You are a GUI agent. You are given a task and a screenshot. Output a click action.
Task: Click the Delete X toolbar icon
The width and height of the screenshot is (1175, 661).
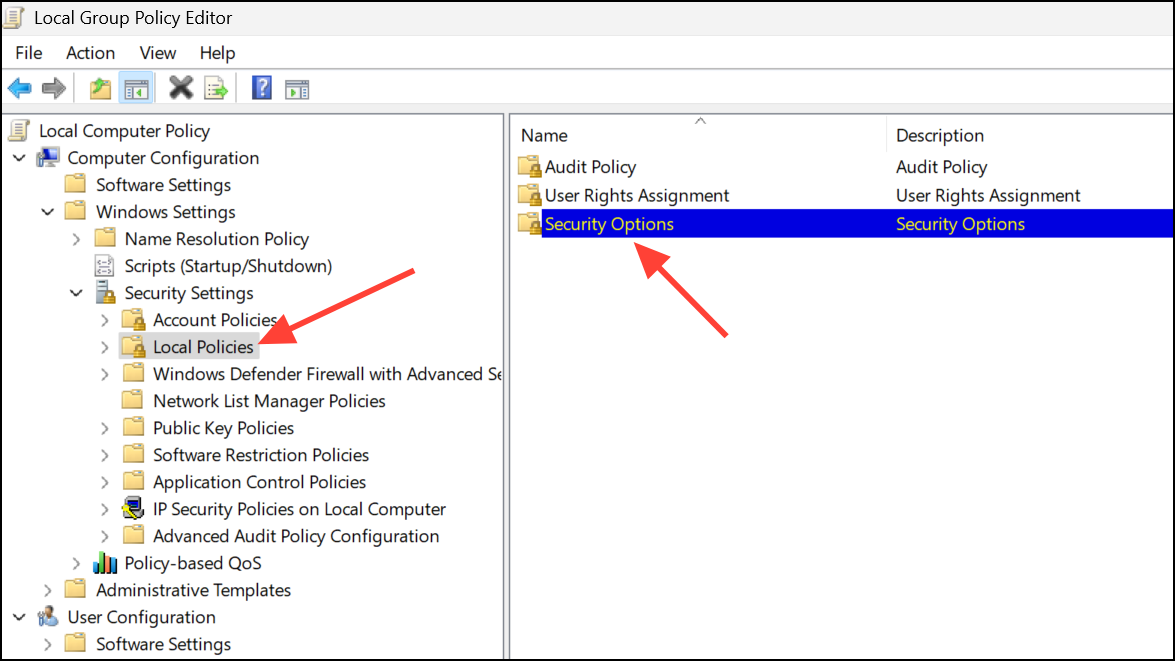pyautogui.click(x=181, y=88)
